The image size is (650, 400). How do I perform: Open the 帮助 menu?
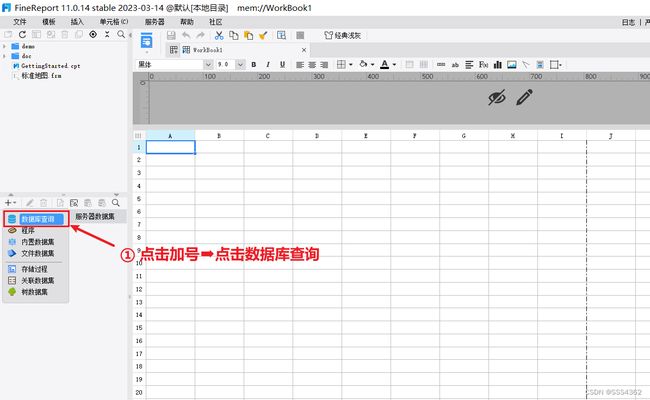[x=187, y=22]
